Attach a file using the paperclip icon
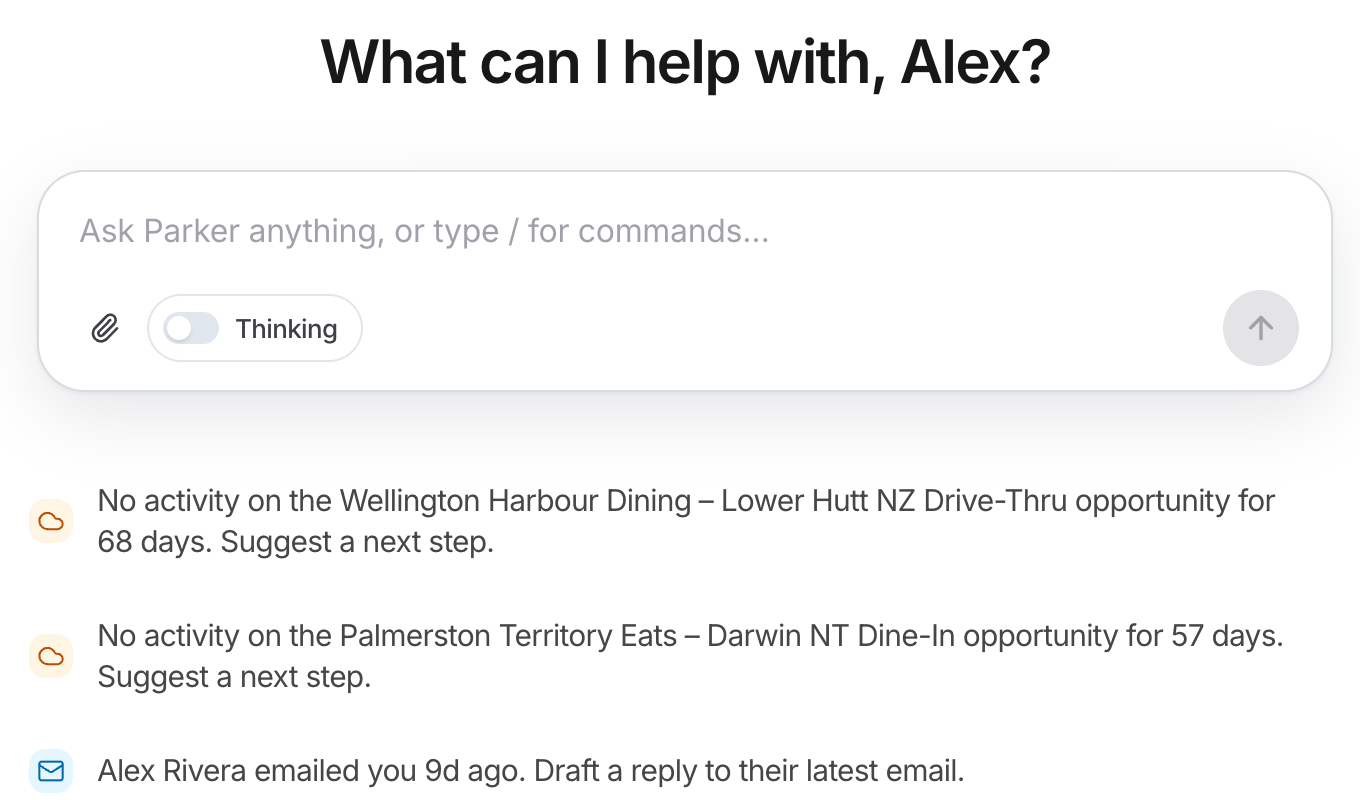The width and height of the screenshot is (1360, 800). click(x=105, y=328)
